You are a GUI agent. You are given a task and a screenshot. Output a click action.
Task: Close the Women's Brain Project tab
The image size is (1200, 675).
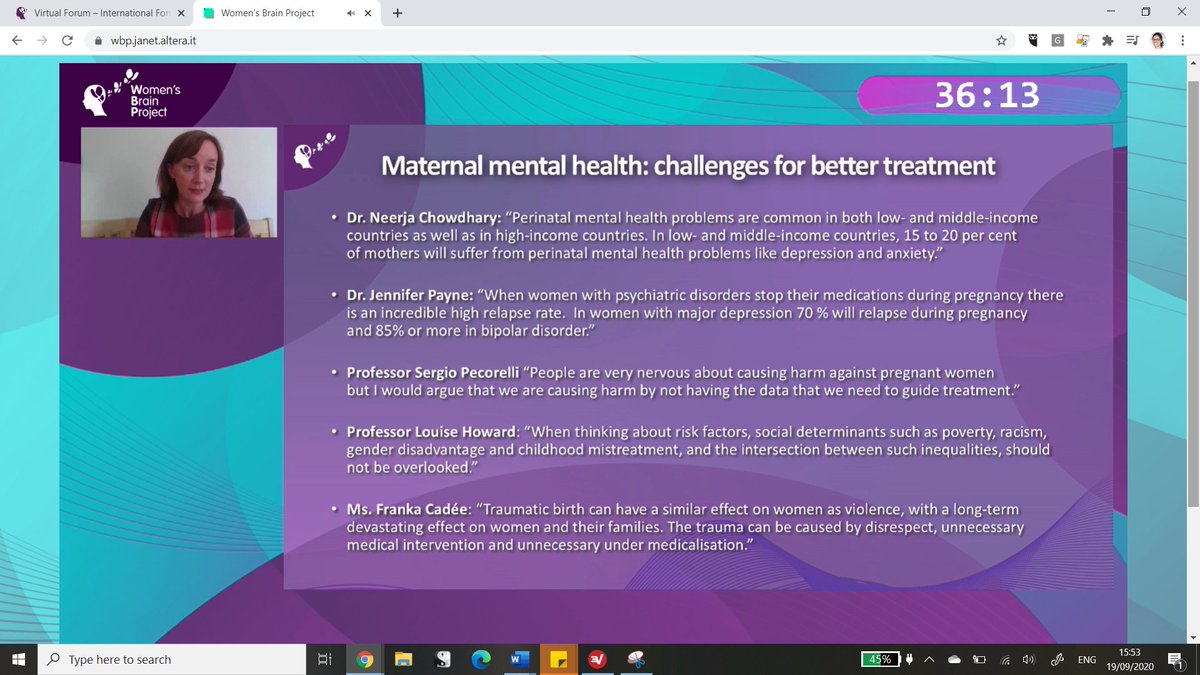[x=369, y=14]
